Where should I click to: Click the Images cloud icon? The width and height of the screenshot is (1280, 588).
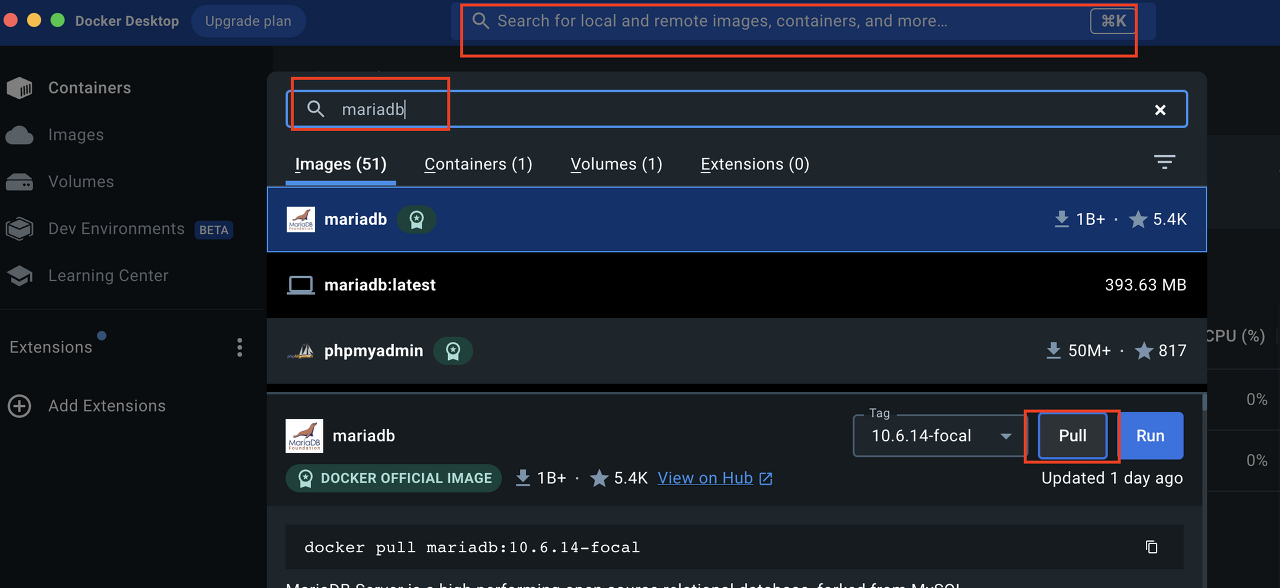pos(19,135)
